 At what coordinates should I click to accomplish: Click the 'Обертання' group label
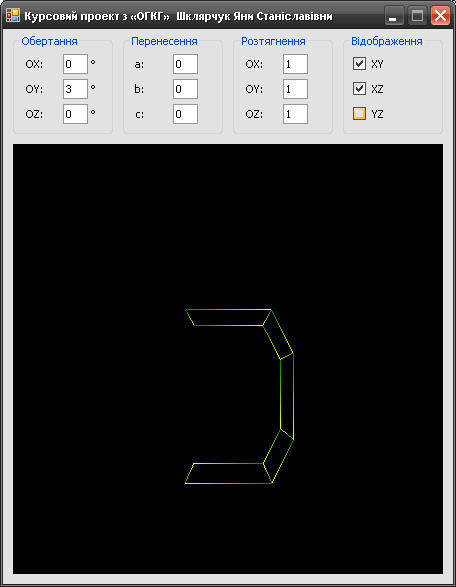(x=49, y=41)
